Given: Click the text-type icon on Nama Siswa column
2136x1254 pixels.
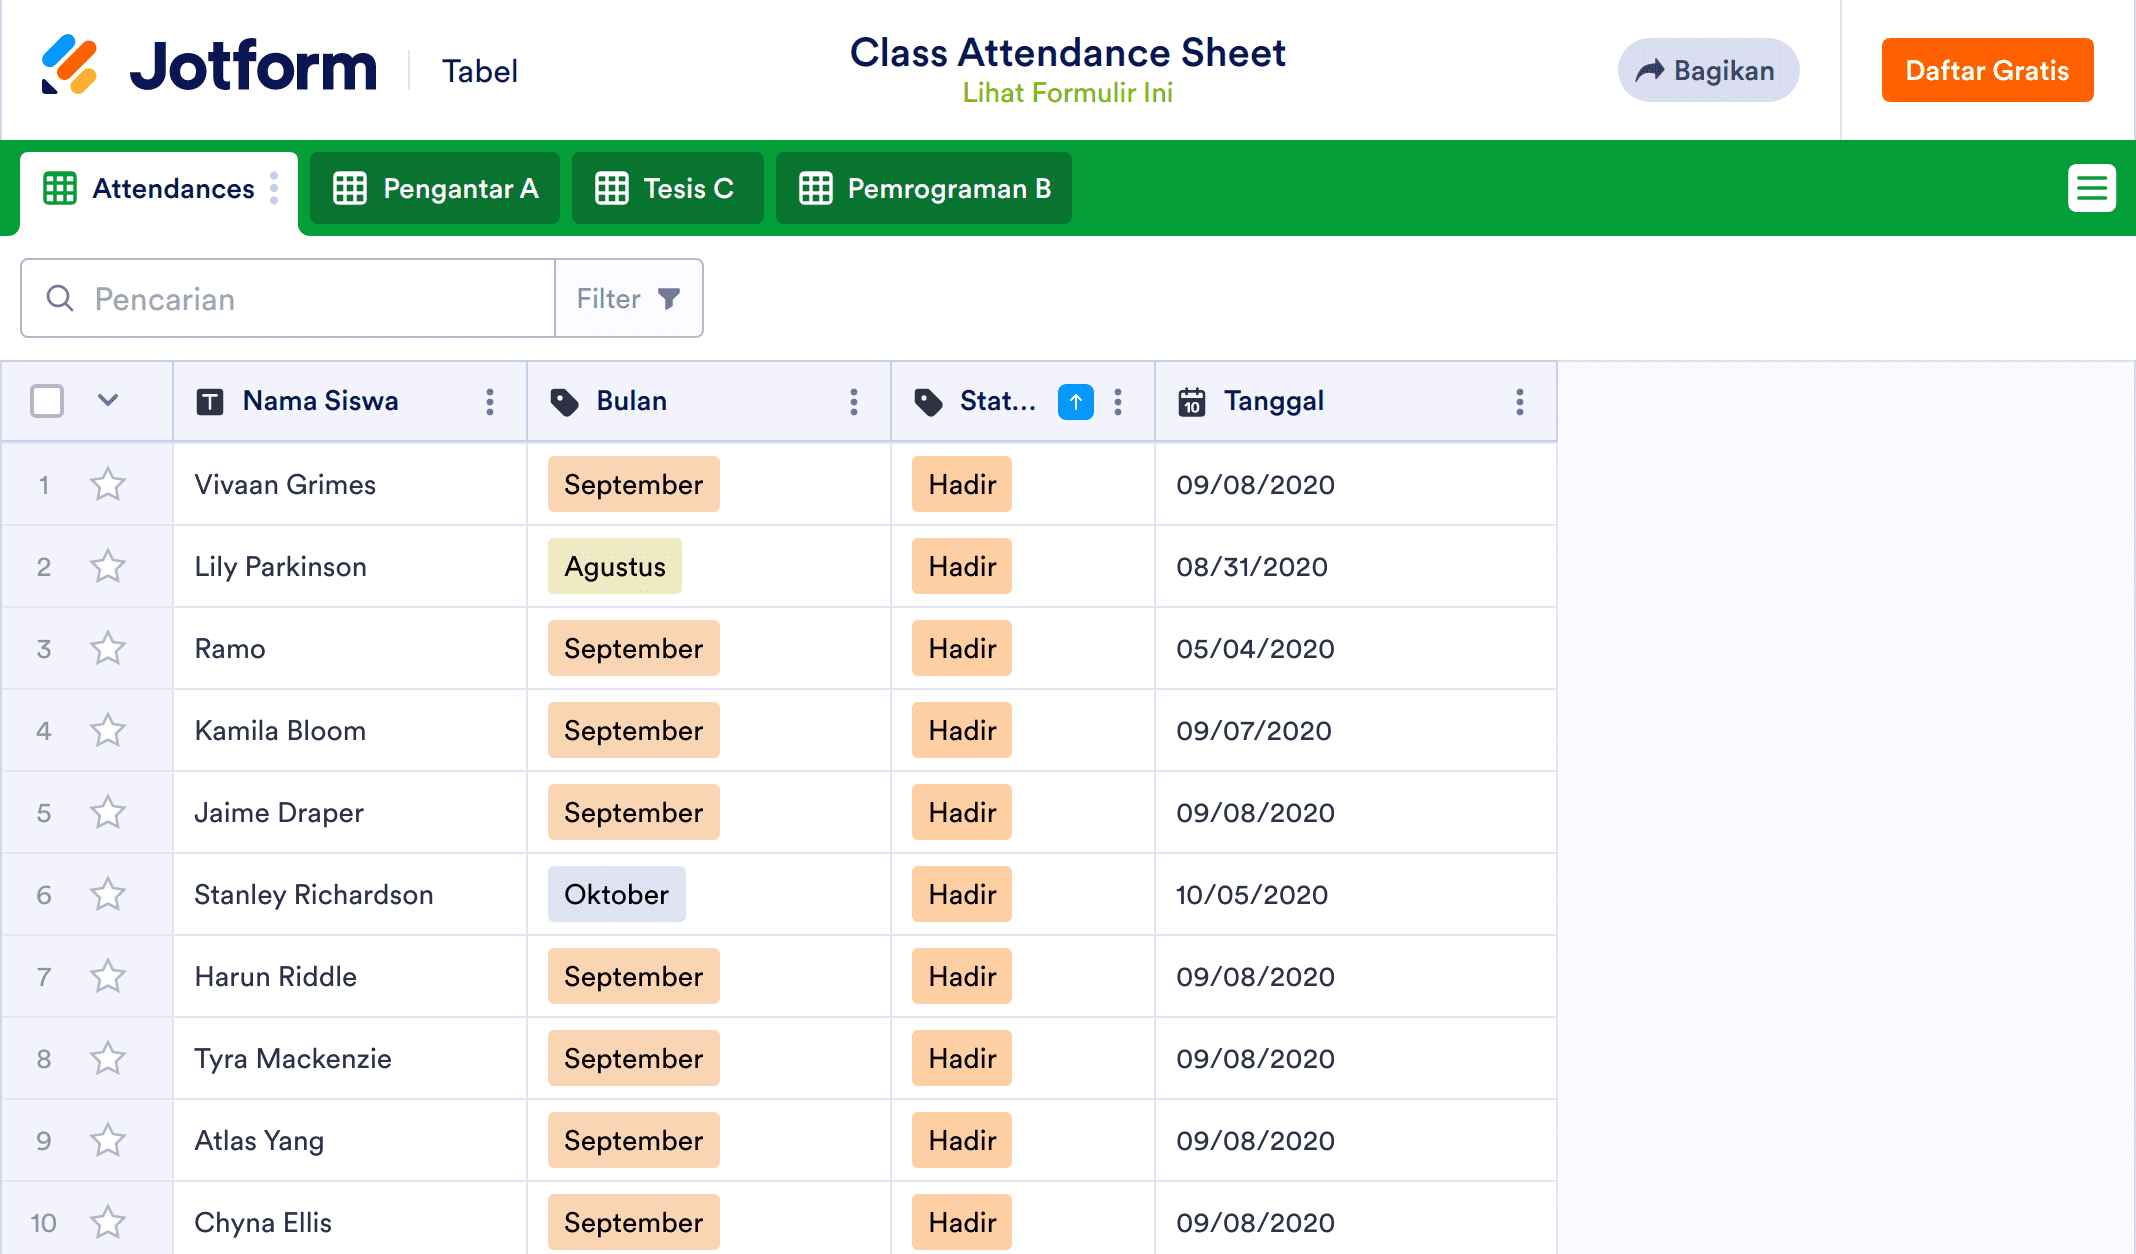Looking at the screenshot, I should [210, 401].
